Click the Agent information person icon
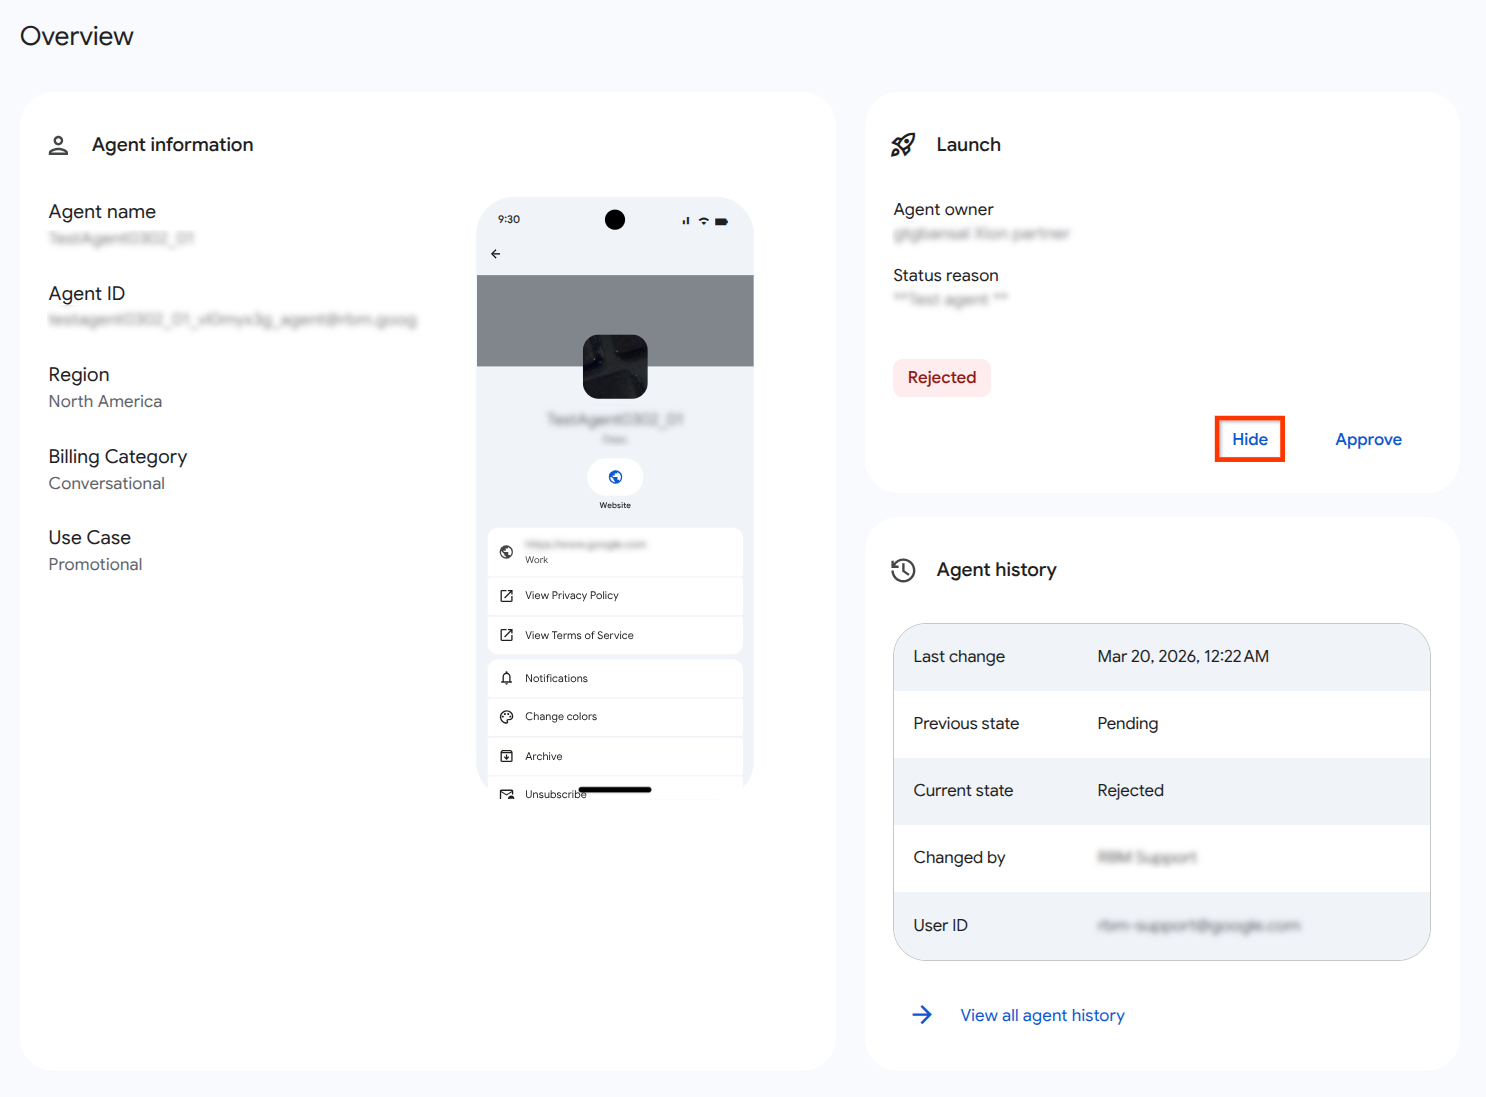 coord(58,144)
